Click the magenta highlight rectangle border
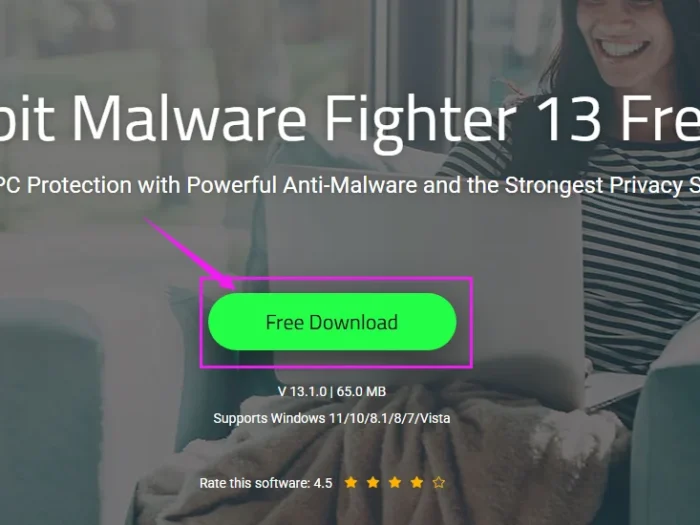Viewport: 700px width, 525px height. pyautogui.click(x=336, y=278)
